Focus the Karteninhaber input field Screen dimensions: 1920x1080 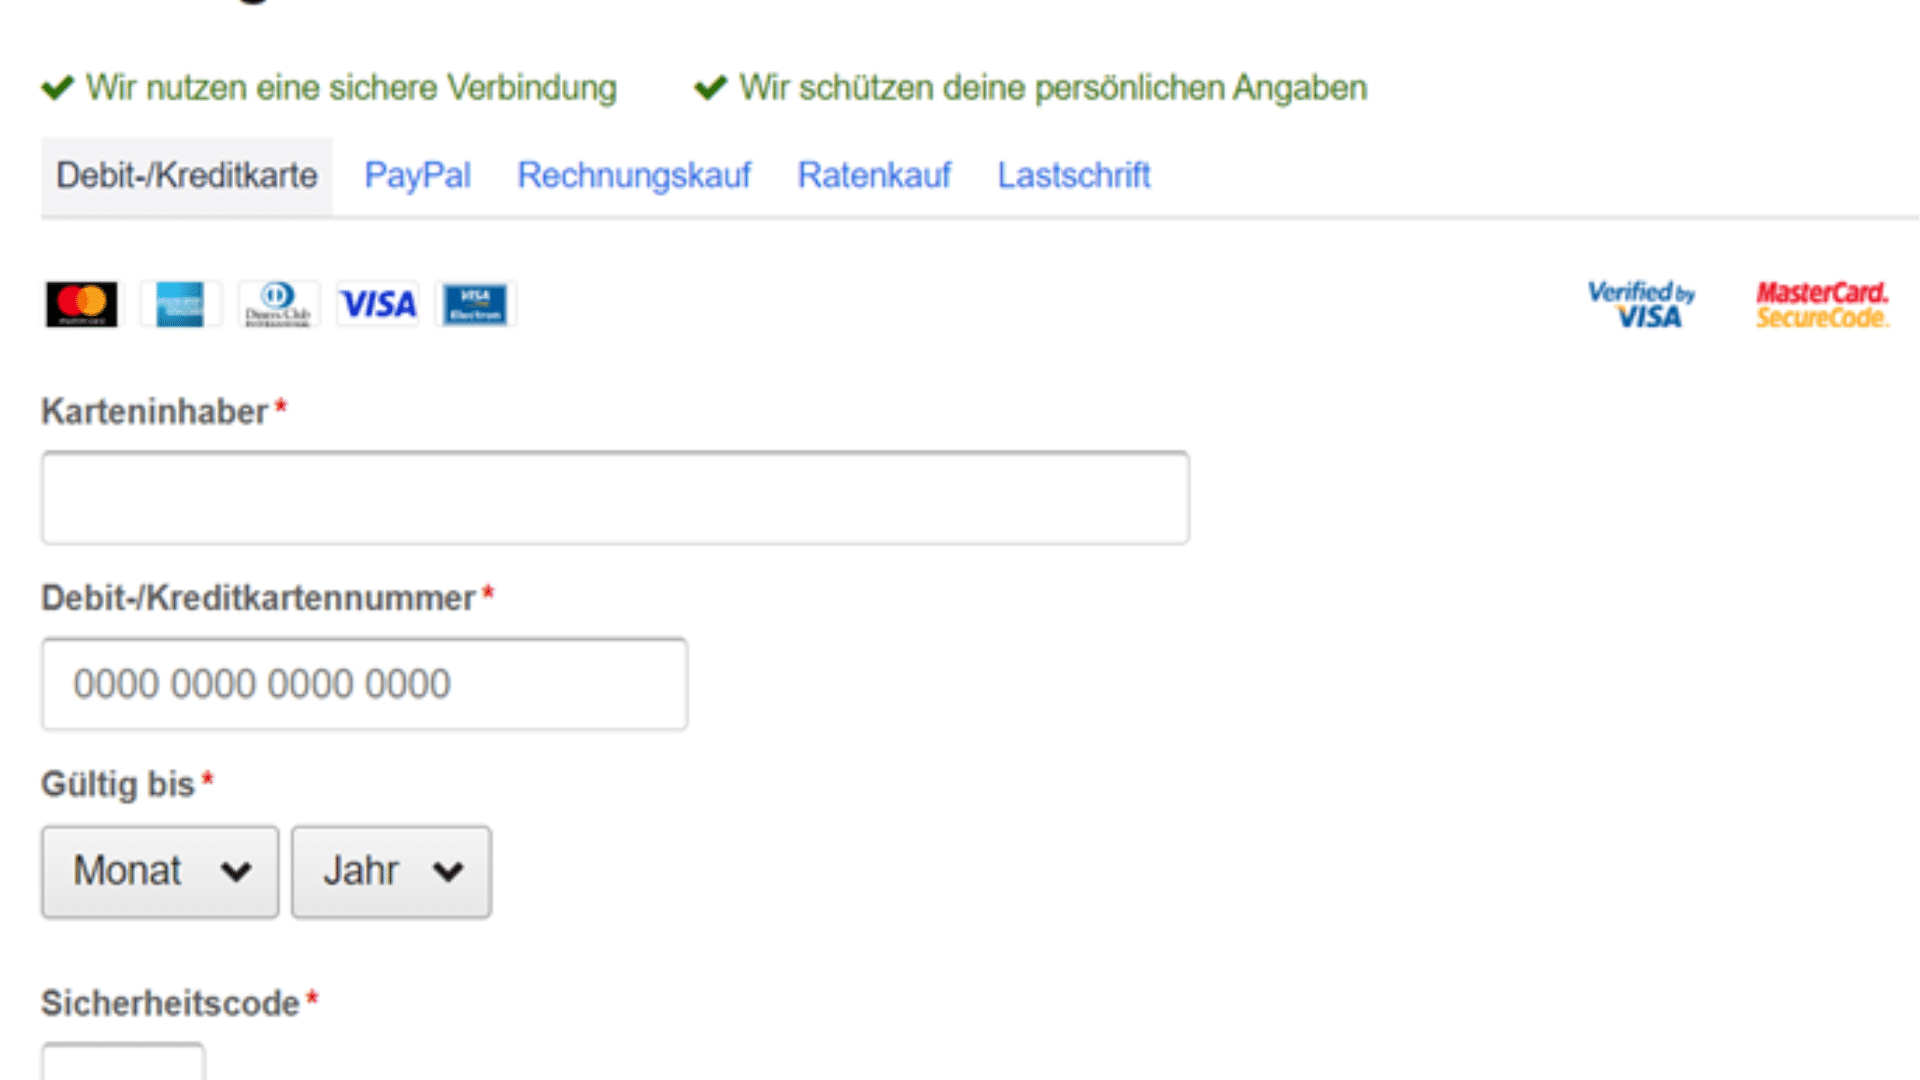(x=615, y=498)
